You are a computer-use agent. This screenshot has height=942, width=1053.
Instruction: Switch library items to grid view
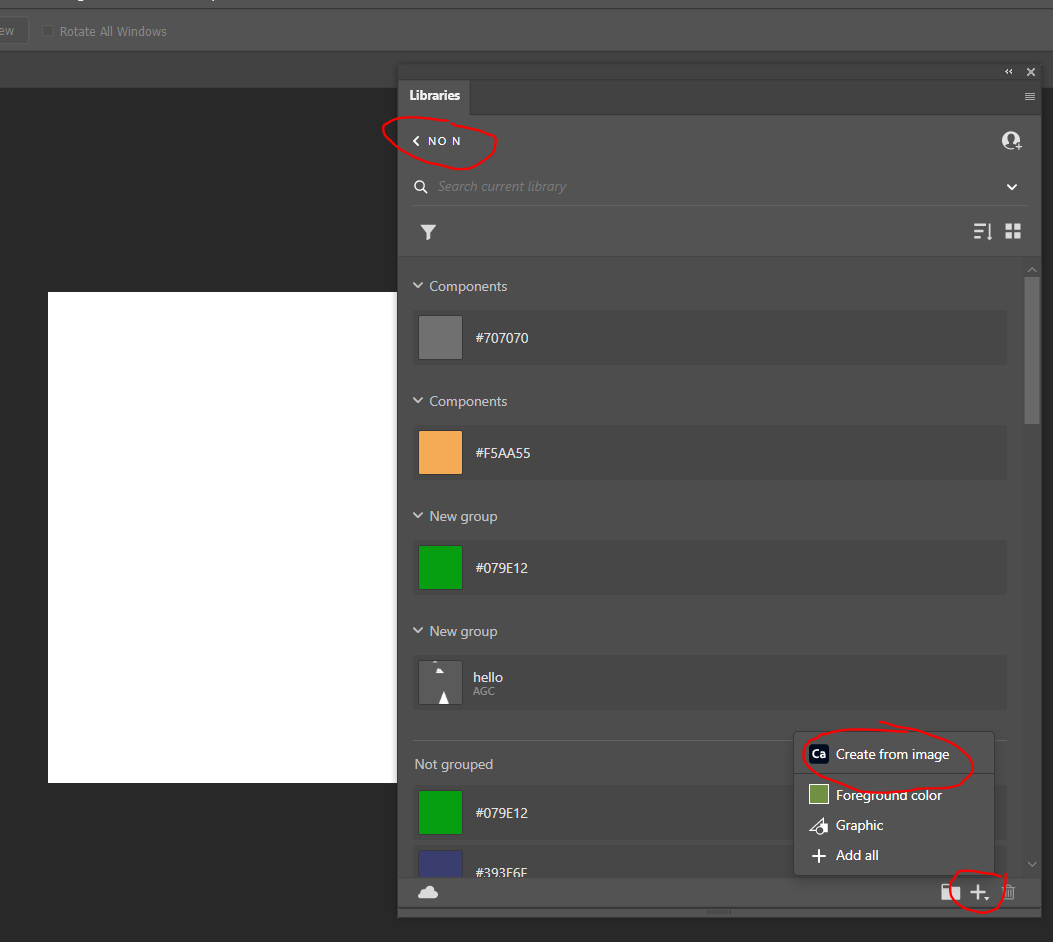1013,231
